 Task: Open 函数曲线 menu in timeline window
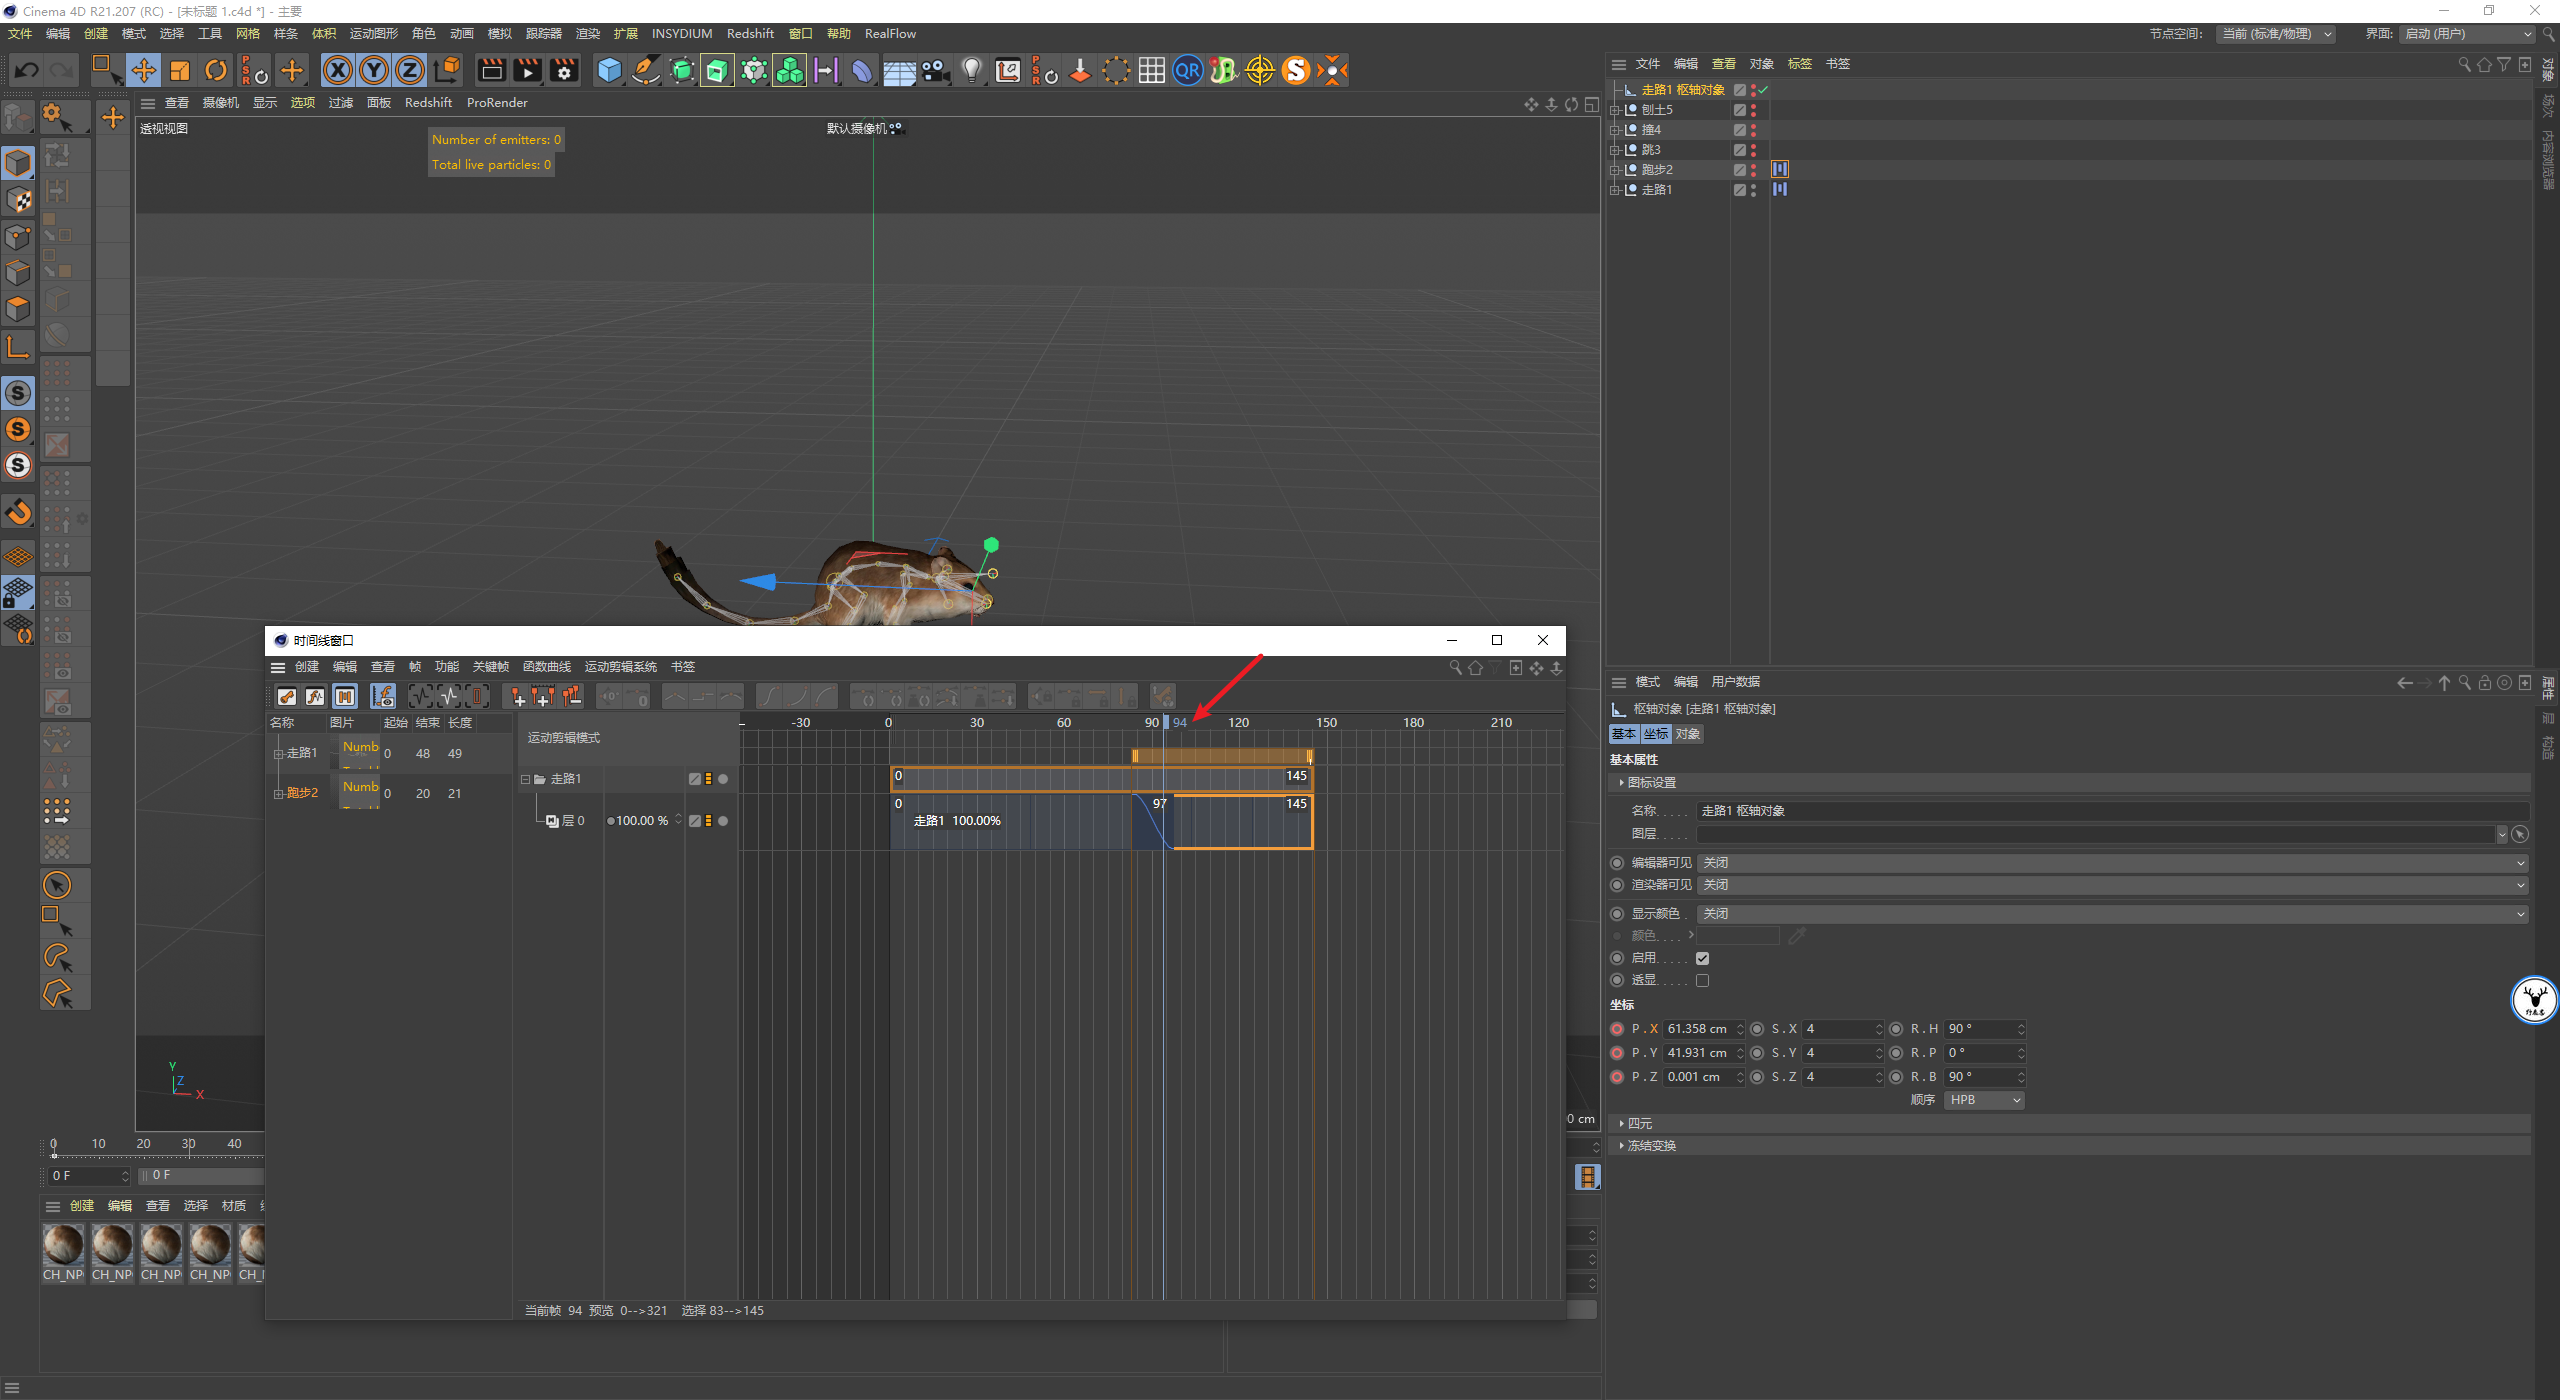click(546, 667)
